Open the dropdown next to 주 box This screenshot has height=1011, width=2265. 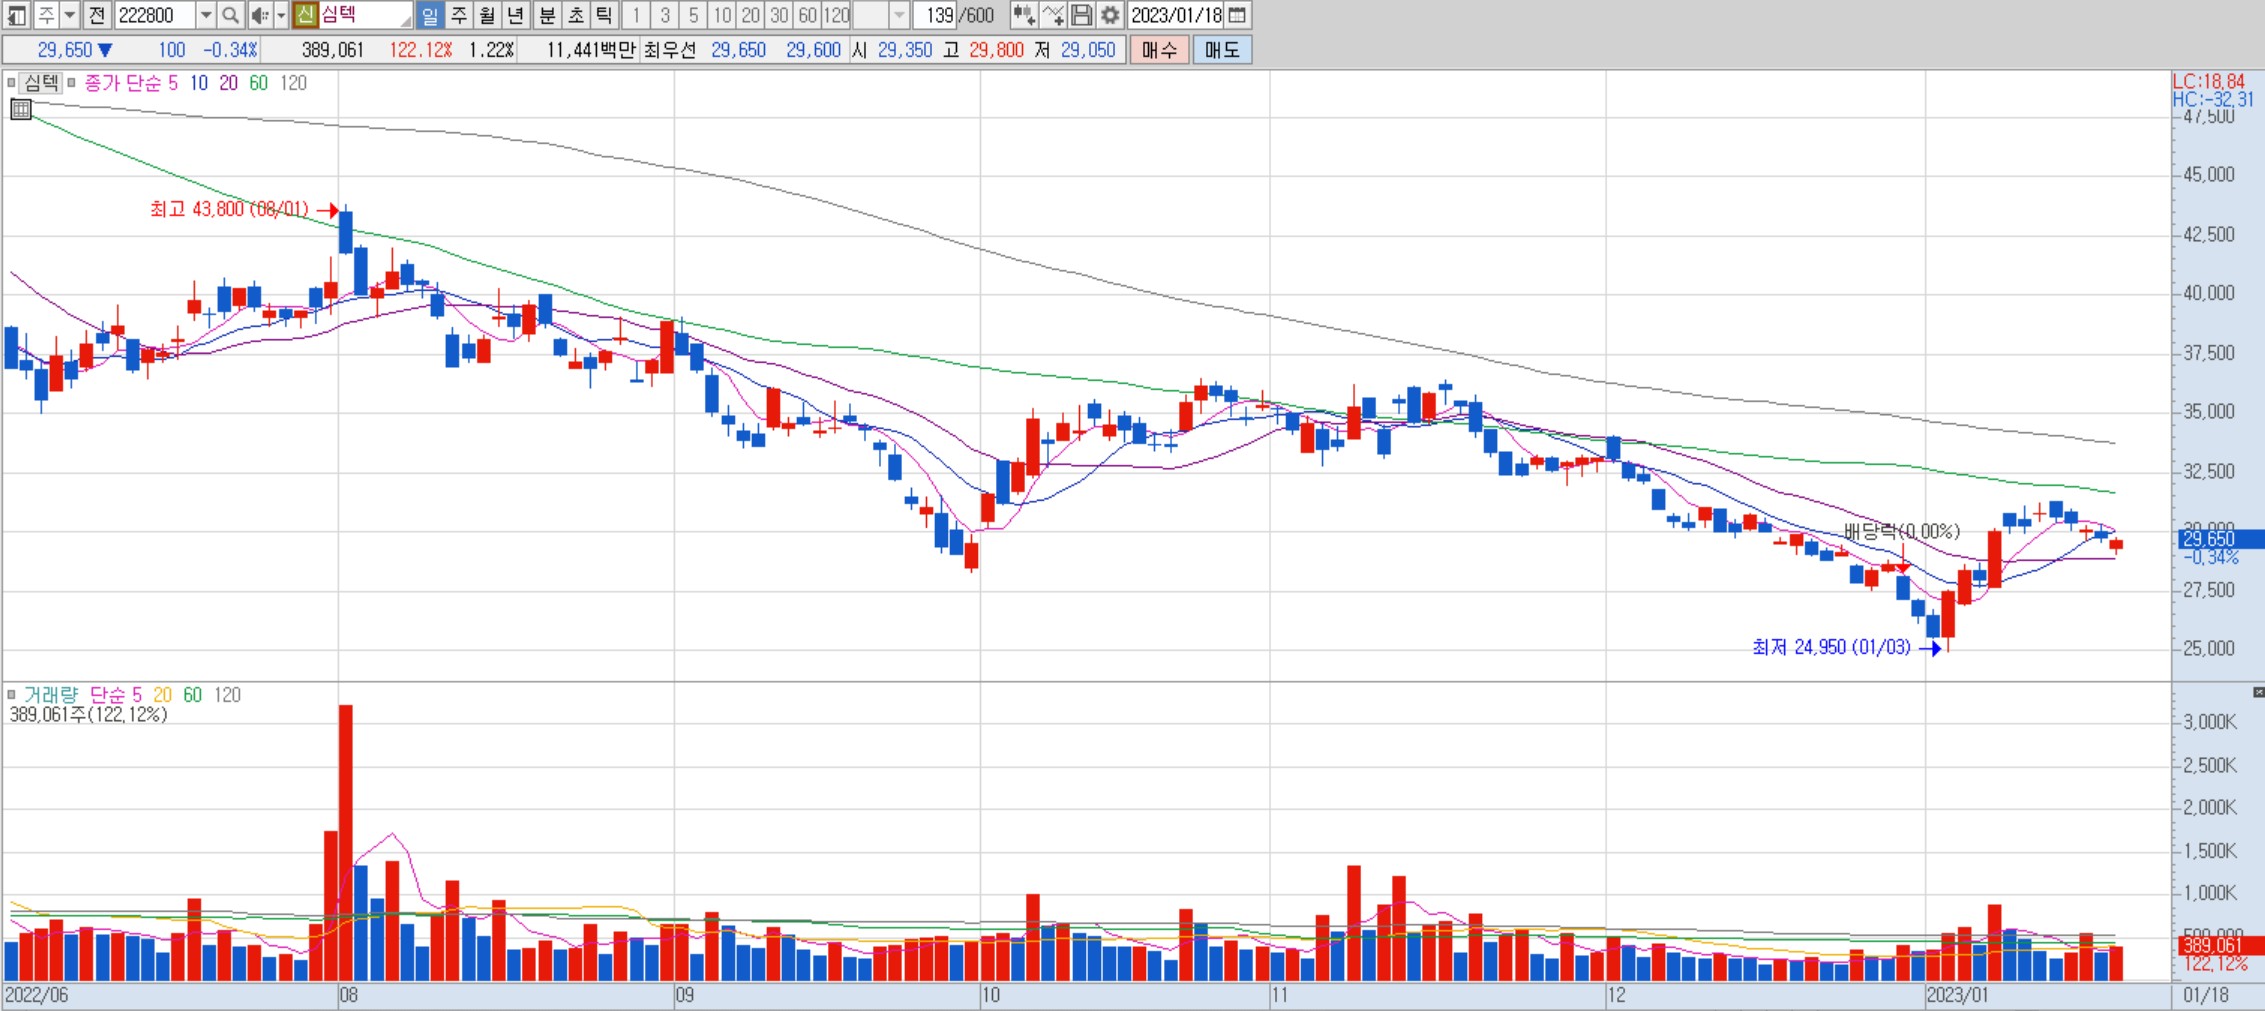[70, 15]
